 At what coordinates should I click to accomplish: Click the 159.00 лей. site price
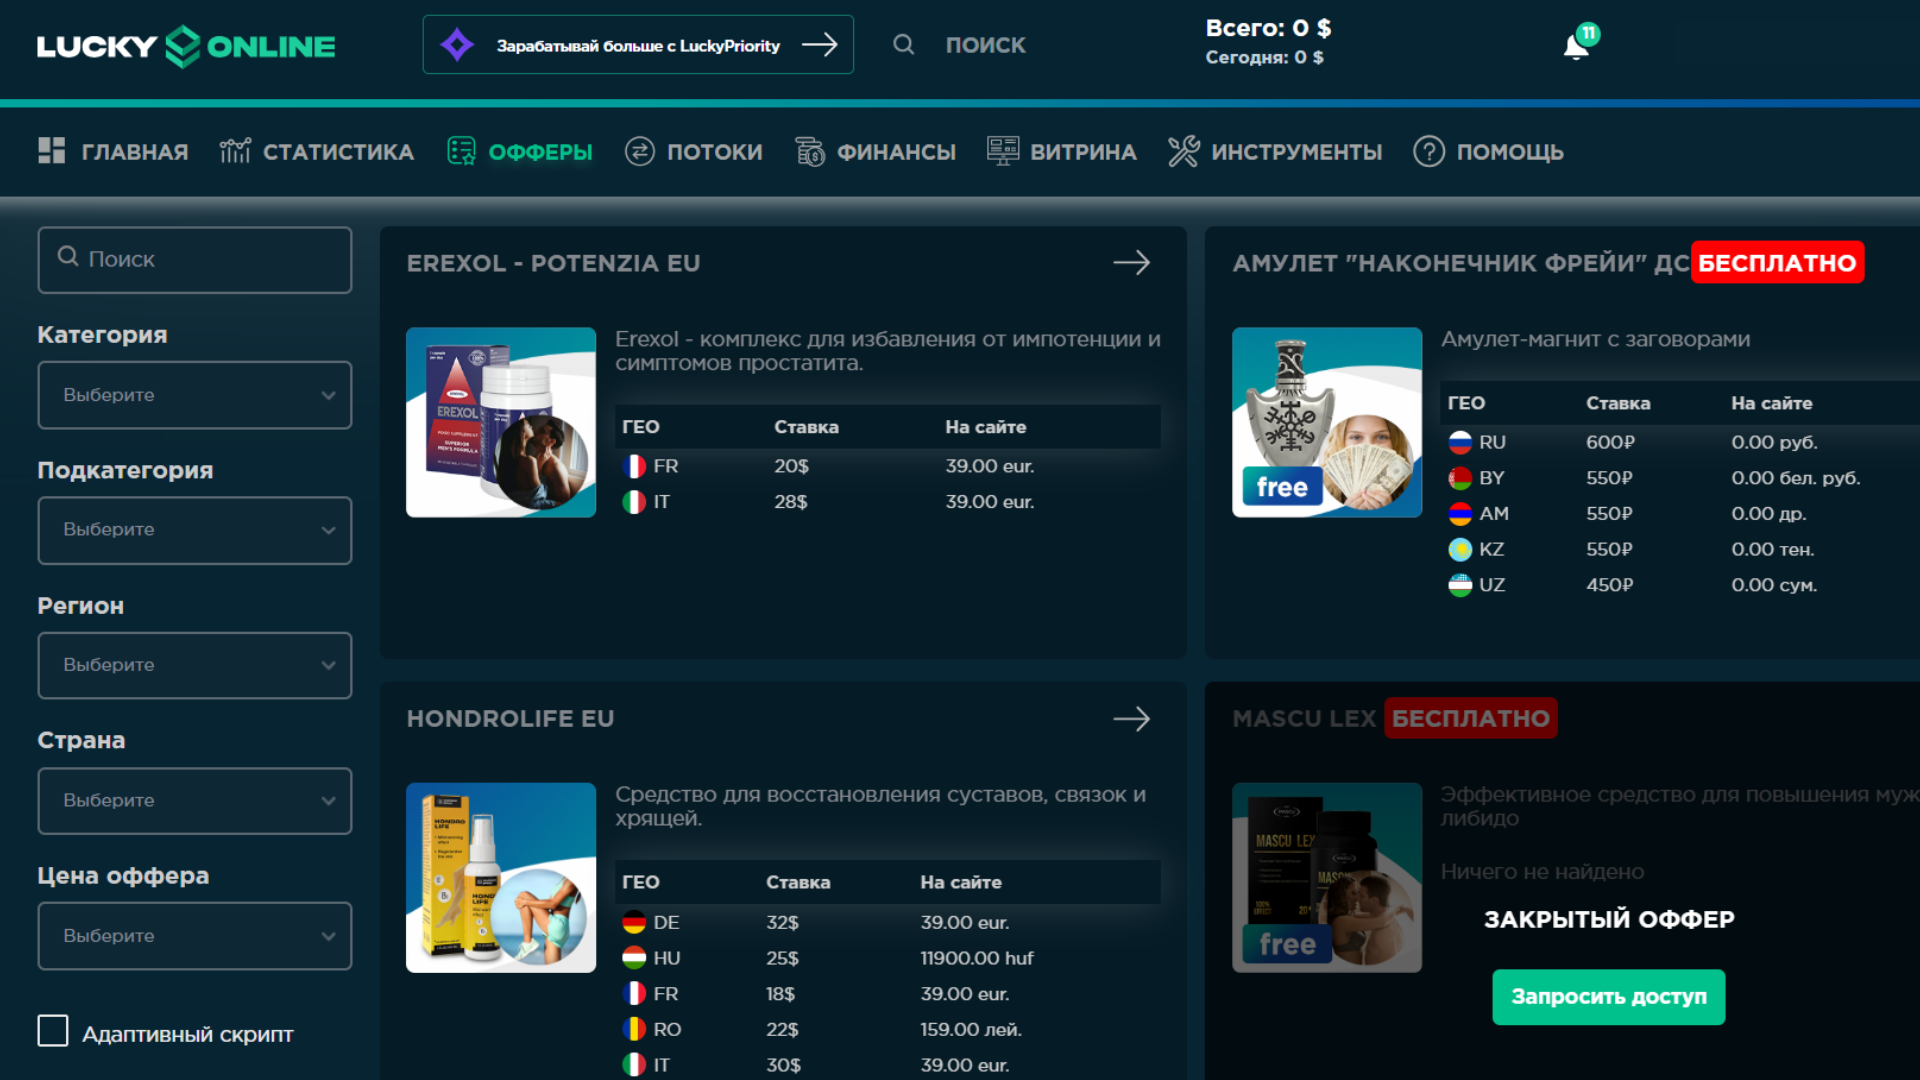970,1029
